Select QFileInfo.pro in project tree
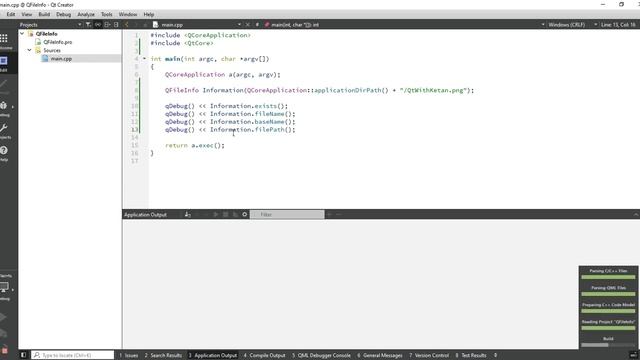This screenshot has width=640, height=360. 58,42
